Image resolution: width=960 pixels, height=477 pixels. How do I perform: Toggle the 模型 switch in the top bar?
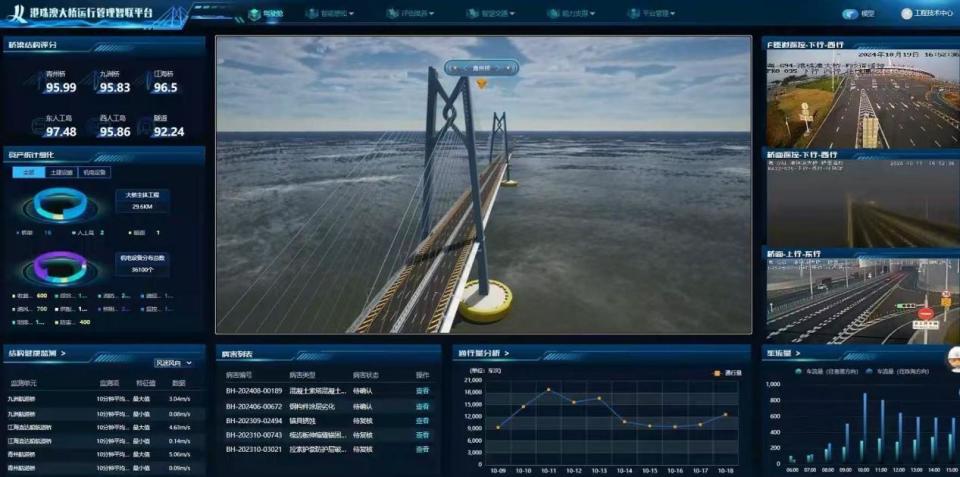coord(850,14)
